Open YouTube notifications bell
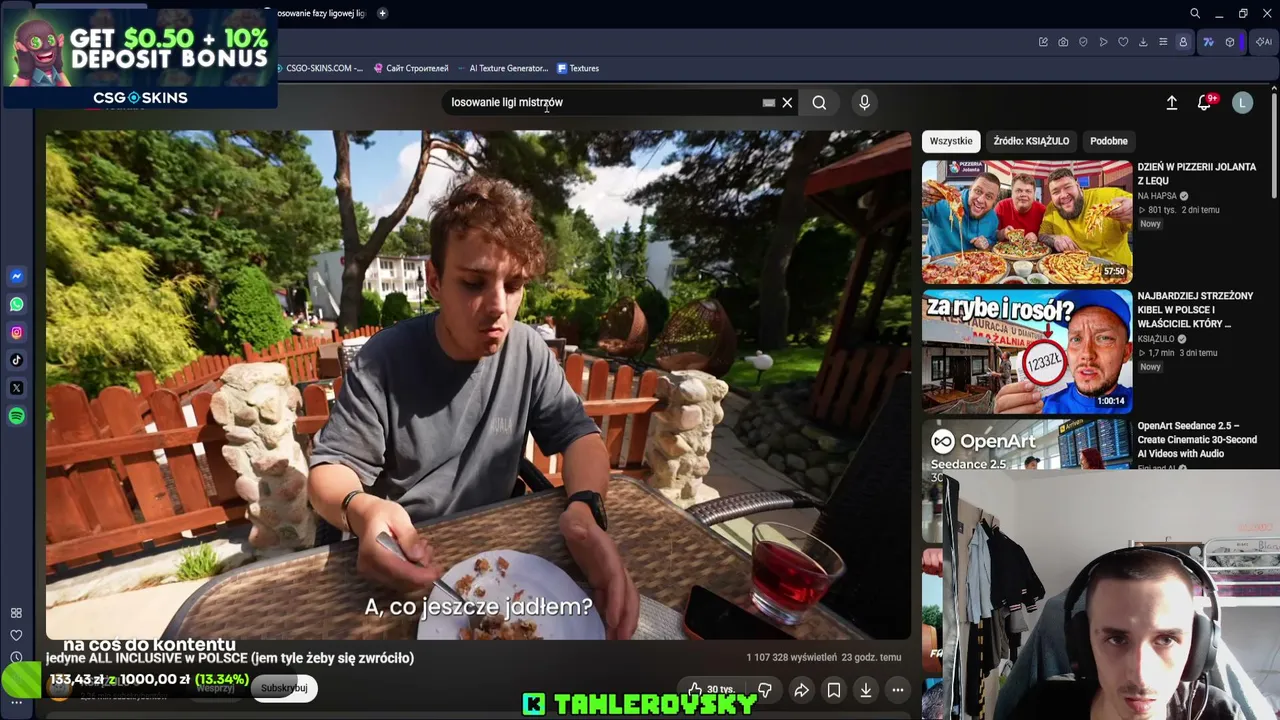 (1205, 102)
